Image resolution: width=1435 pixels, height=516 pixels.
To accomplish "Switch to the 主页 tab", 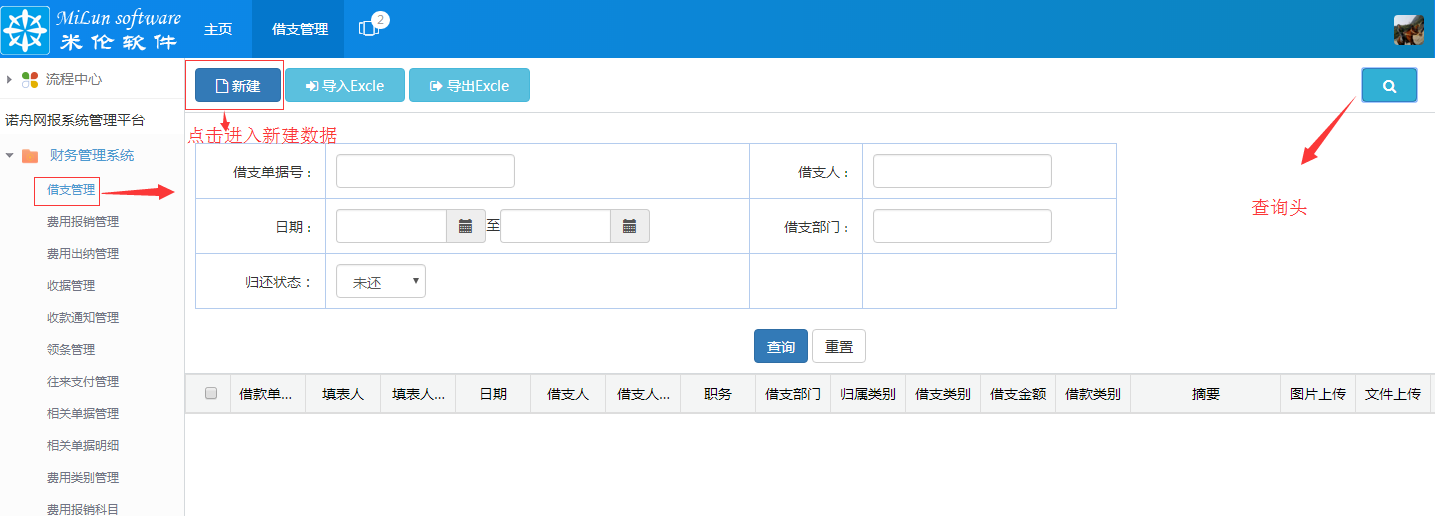I will 218,29.
